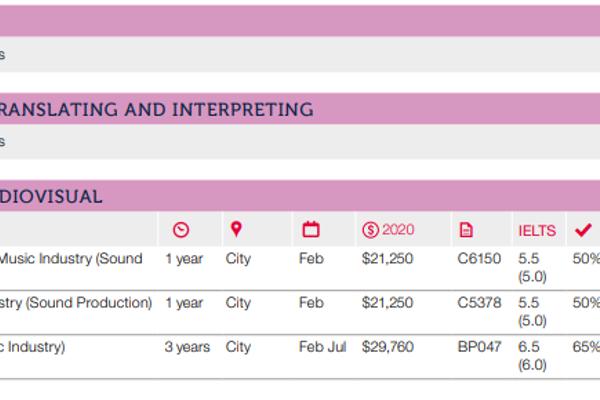Click the calendar intake icon in header
Viewport: 600px width, 400px height.
point(311,230)
